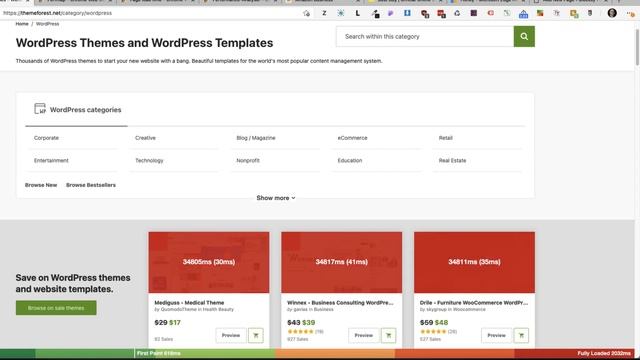Open the Education category
640x360 pixels.
click(x=350, y=160)
